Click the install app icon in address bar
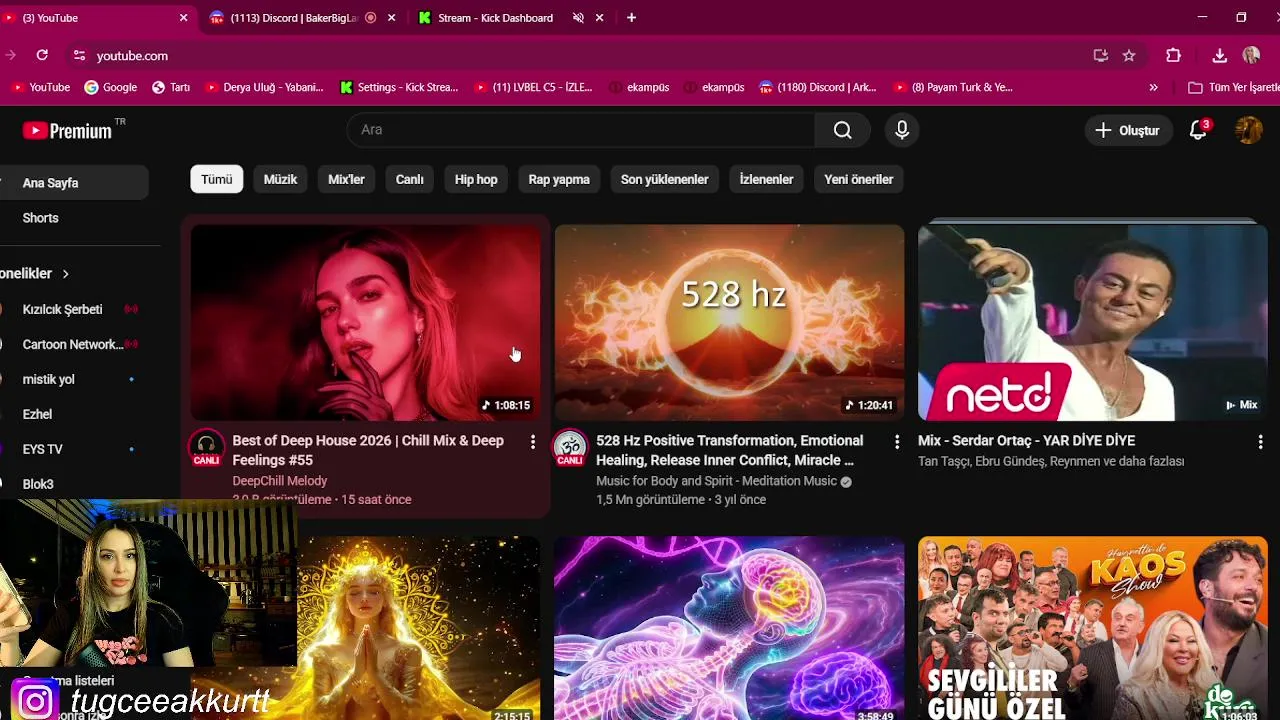 (x=1101, y=56)
